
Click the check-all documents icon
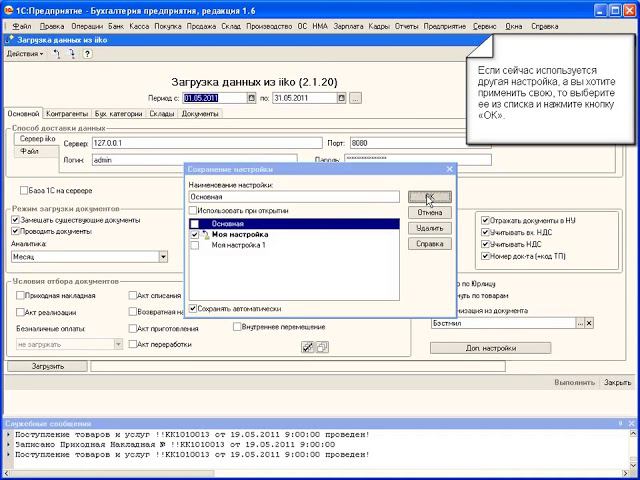pyautogui.click(x=308, y=346)
